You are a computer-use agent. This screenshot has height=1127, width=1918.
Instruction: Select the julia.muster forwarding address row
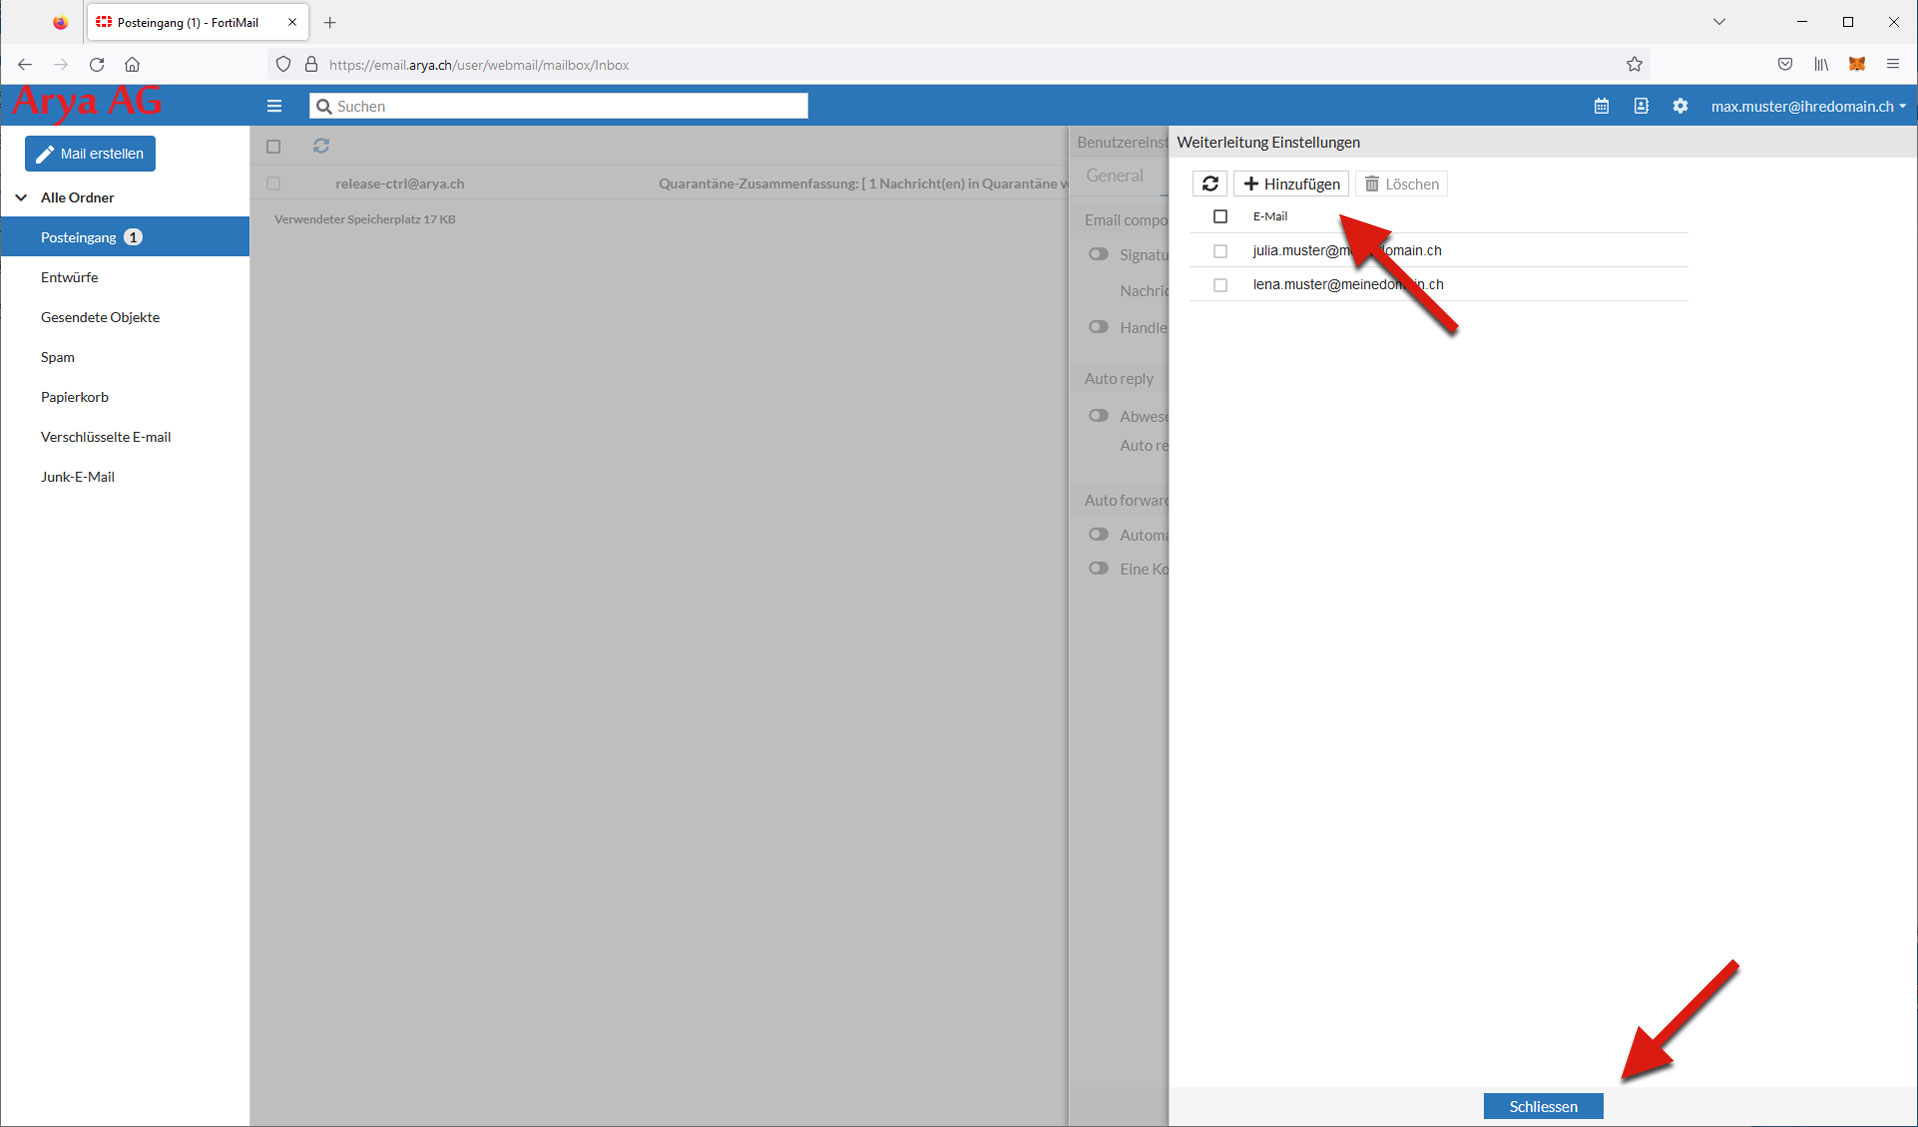1438,250
